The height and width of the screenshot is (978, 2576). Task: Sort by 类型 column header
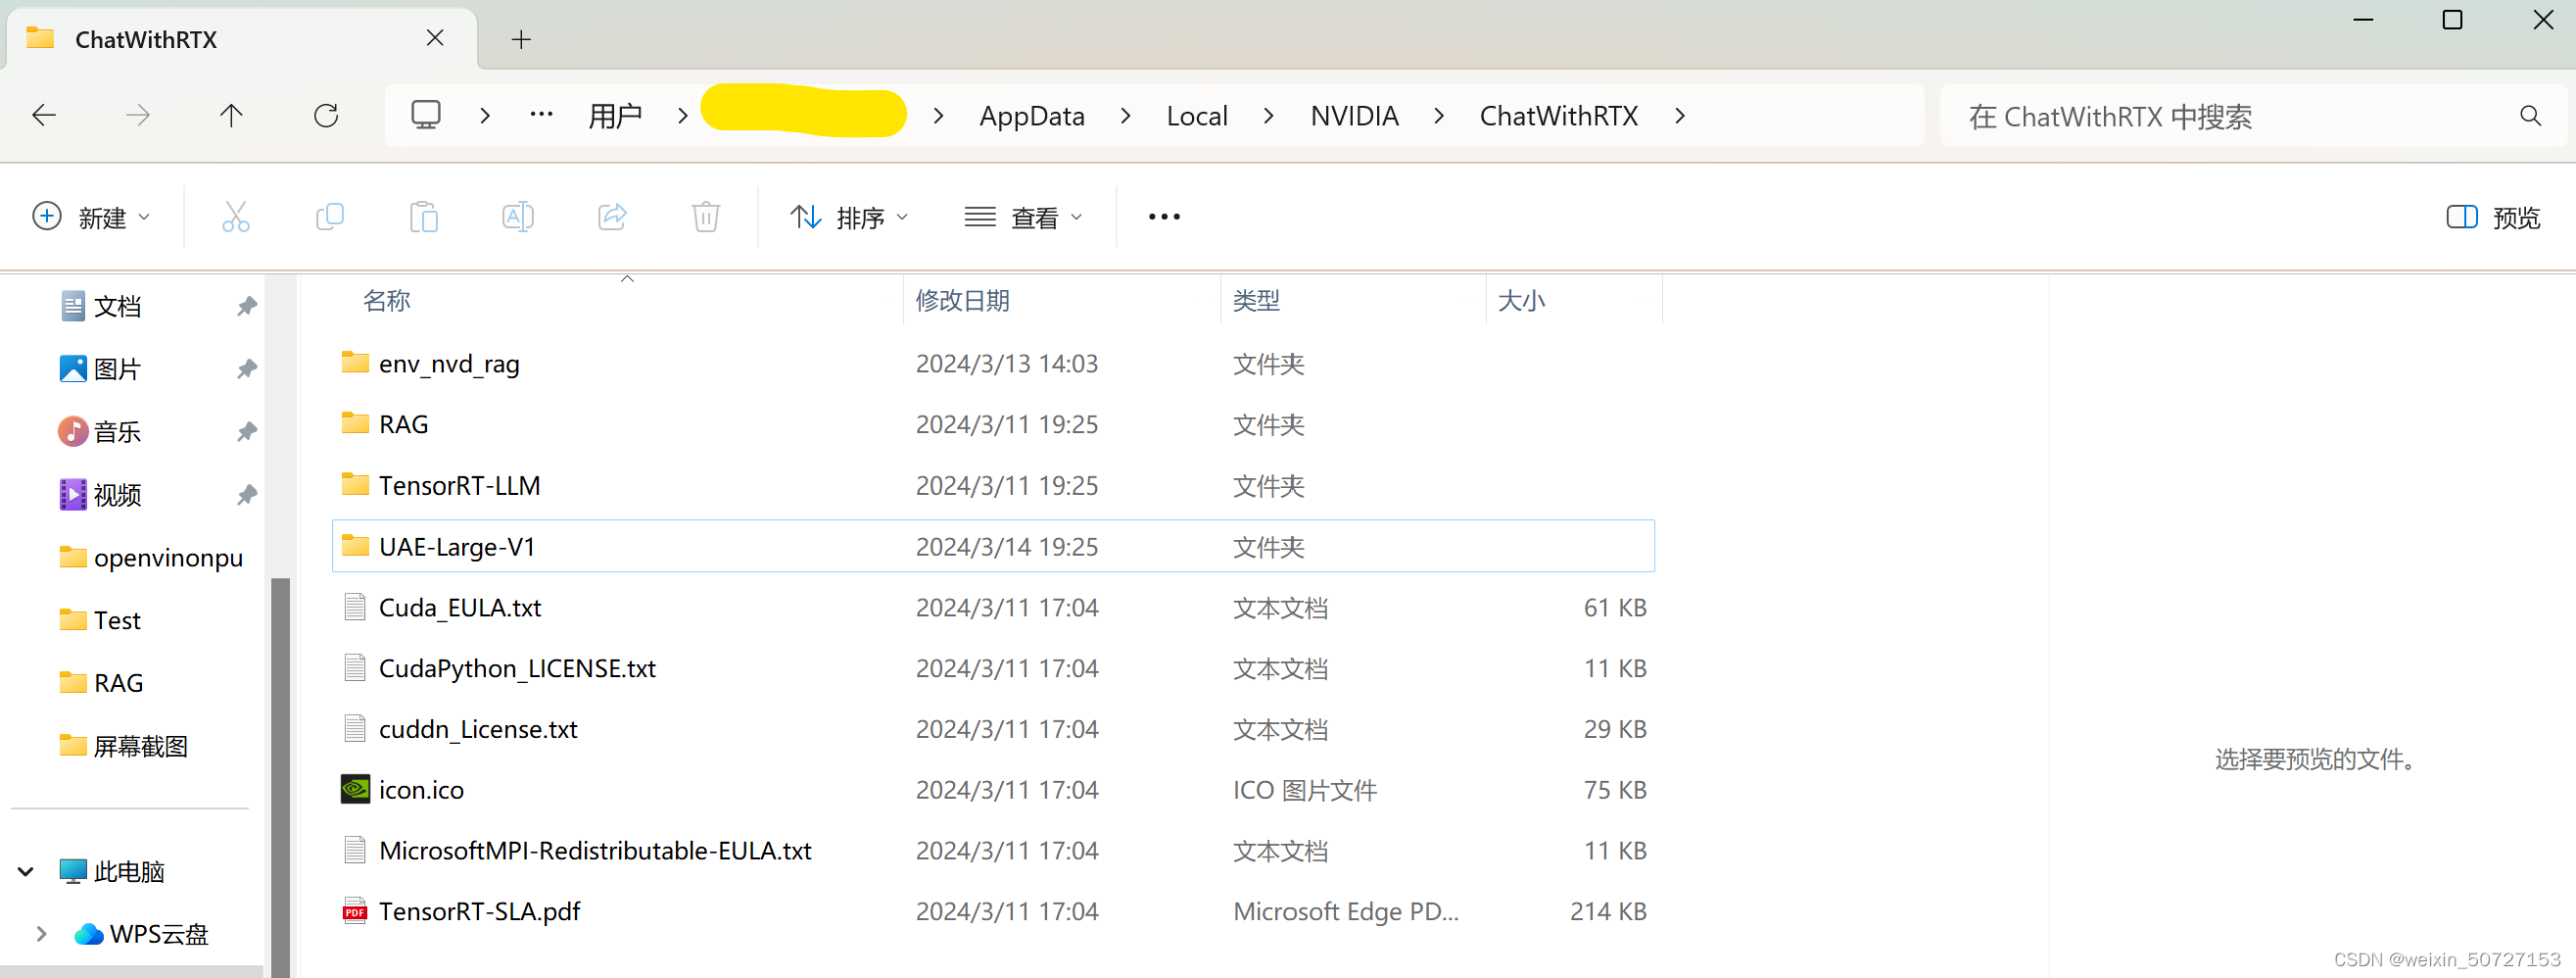tap(1256, 300)
